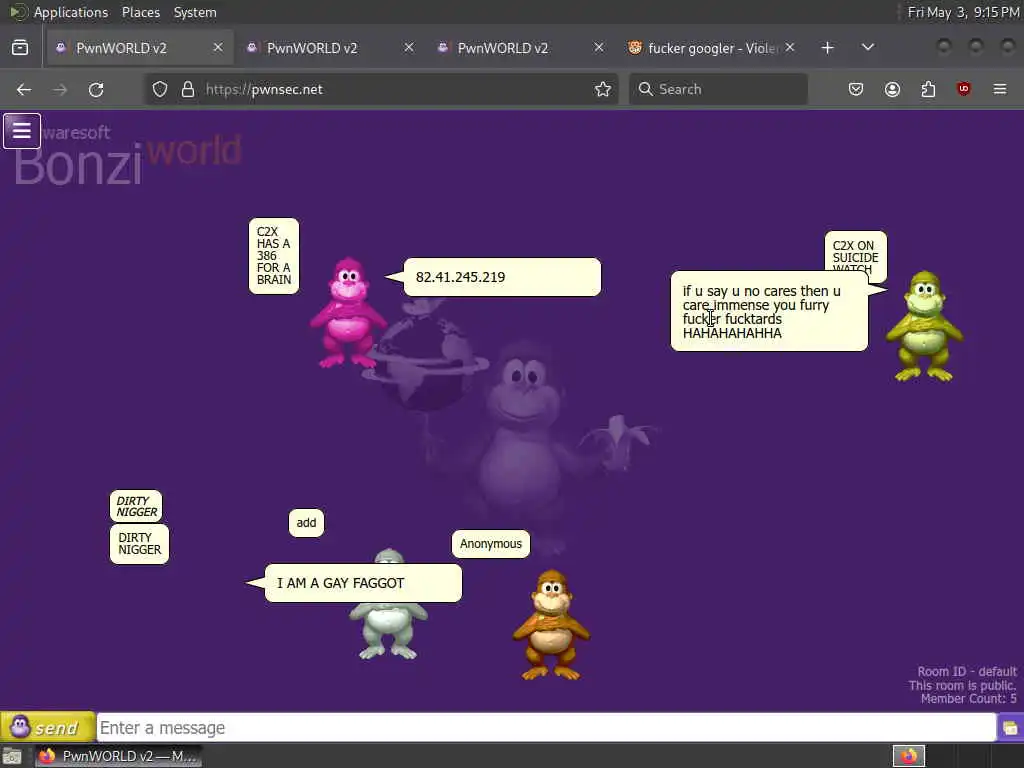Click the purple send button
The height and width of the screenshot is (768, 1024).
[x=48, y=727]
